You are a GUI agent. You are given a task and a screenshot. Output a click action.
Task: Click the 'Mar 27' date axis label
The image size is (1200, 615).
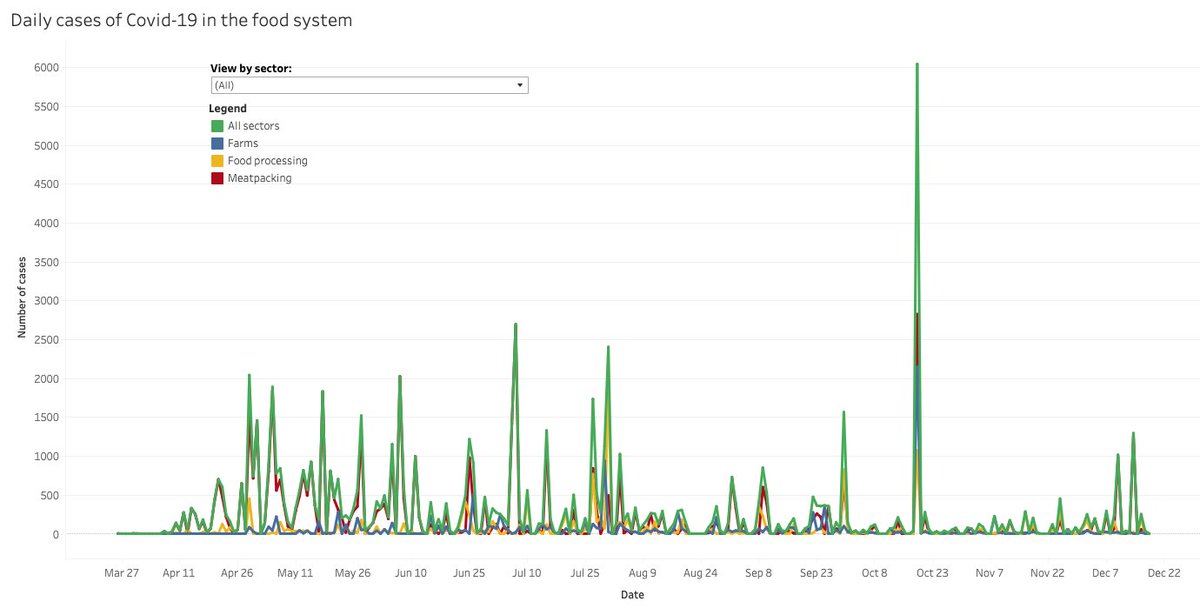tap(121, 572)
